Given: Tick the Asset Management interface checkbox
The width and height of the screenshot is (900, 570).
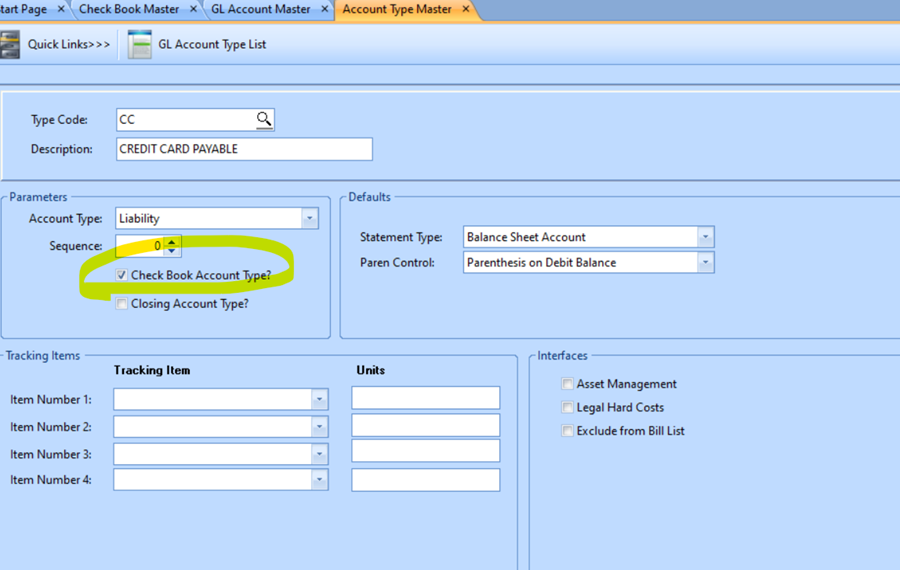Looking at the screenshot, I should click(568, 384).
